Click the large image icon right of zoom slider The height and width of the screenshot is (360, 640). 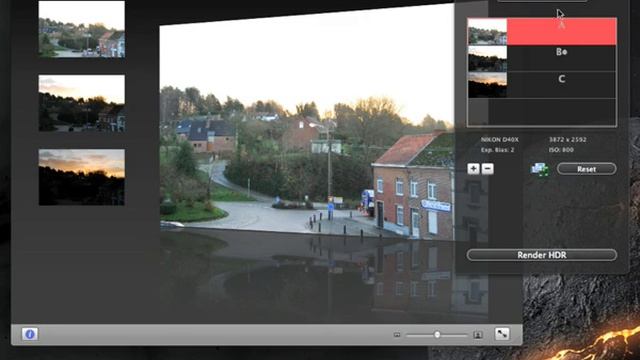478,335
